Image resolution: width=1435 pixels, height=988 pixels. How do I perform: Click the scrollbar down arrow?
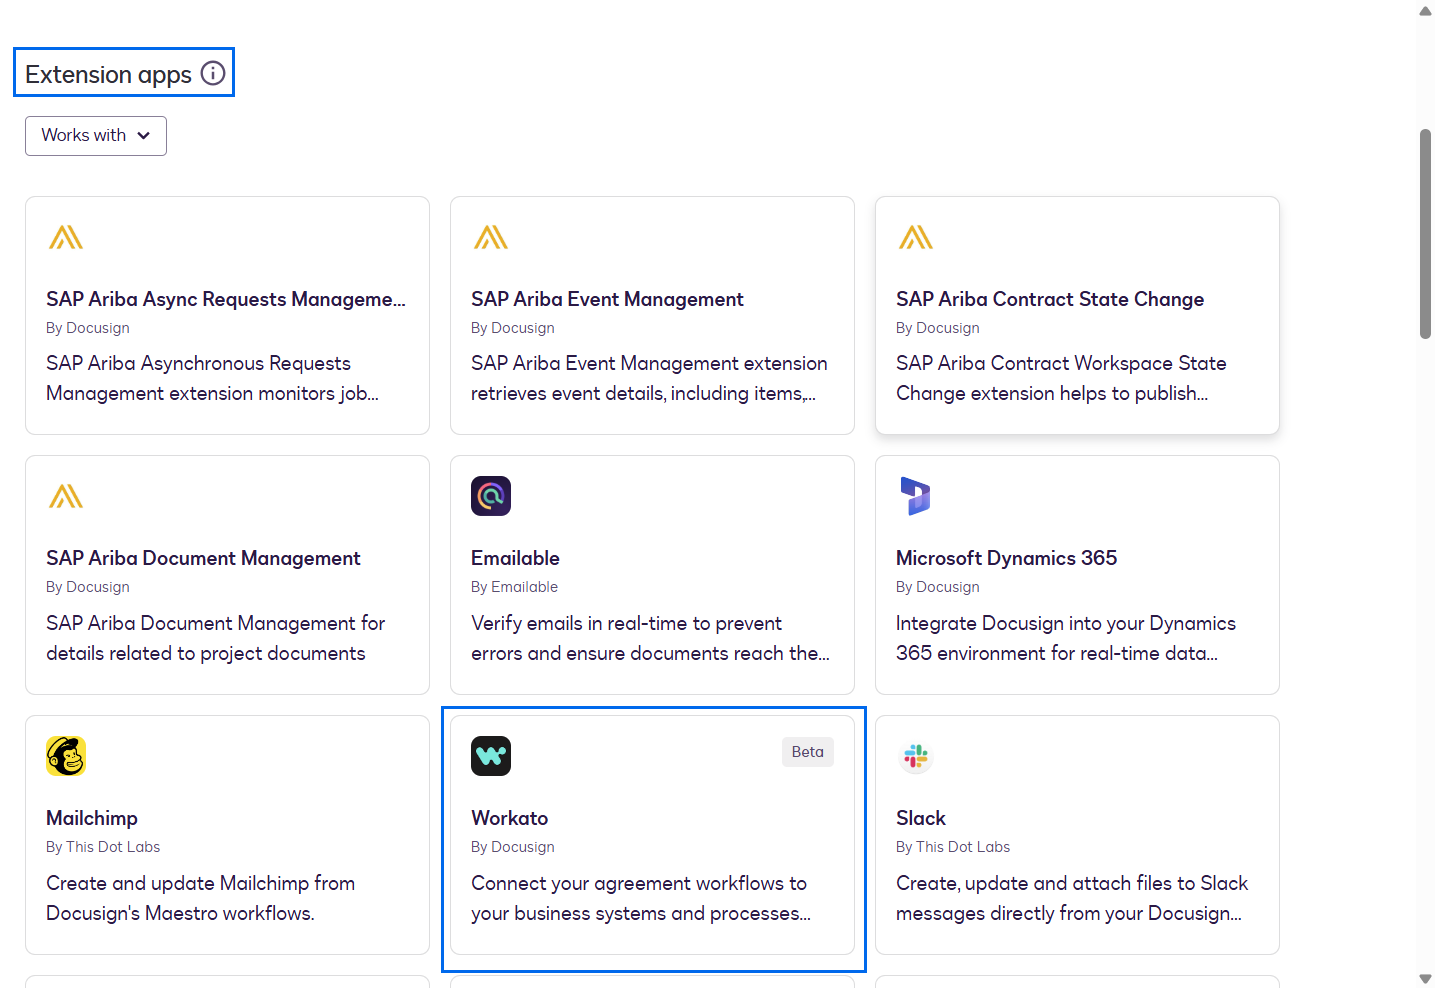click(1426, 978)
